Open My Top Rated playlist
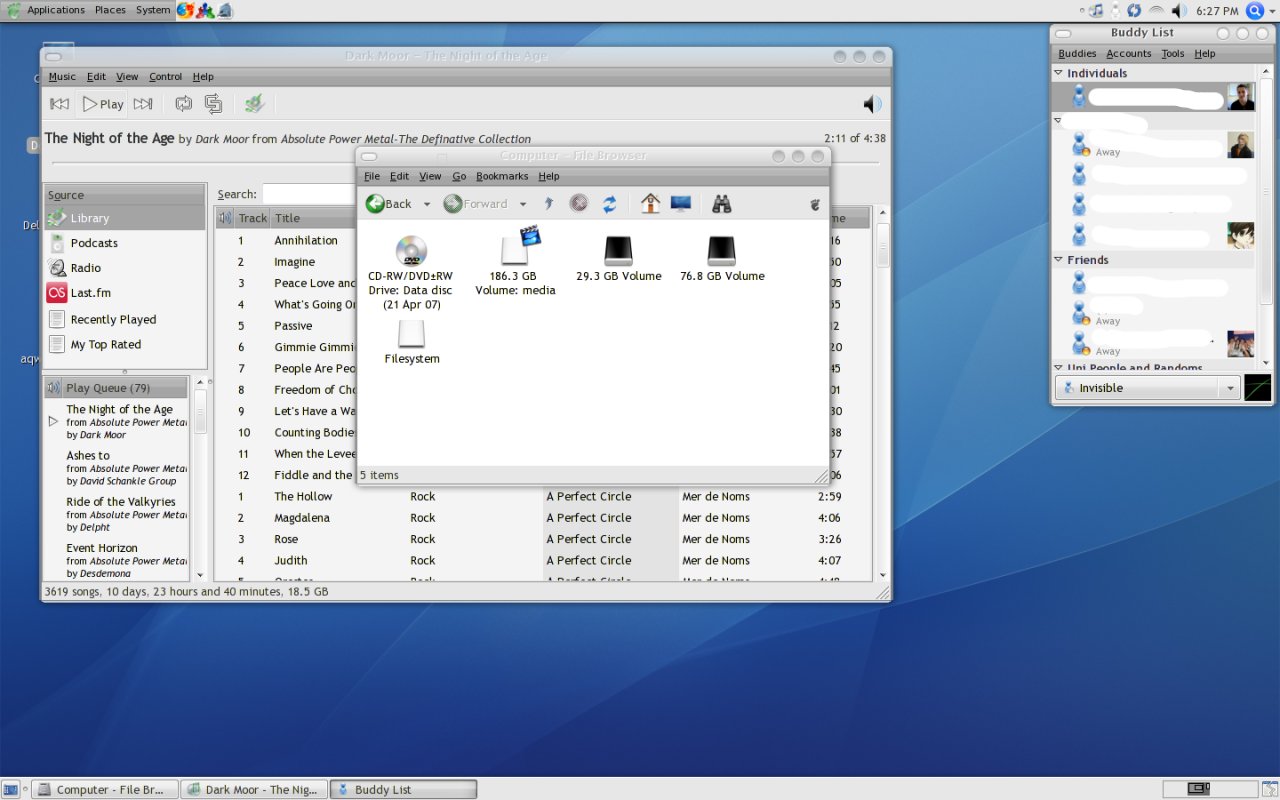This screenshot has height=800, width=1280. (x=125, y=344)
